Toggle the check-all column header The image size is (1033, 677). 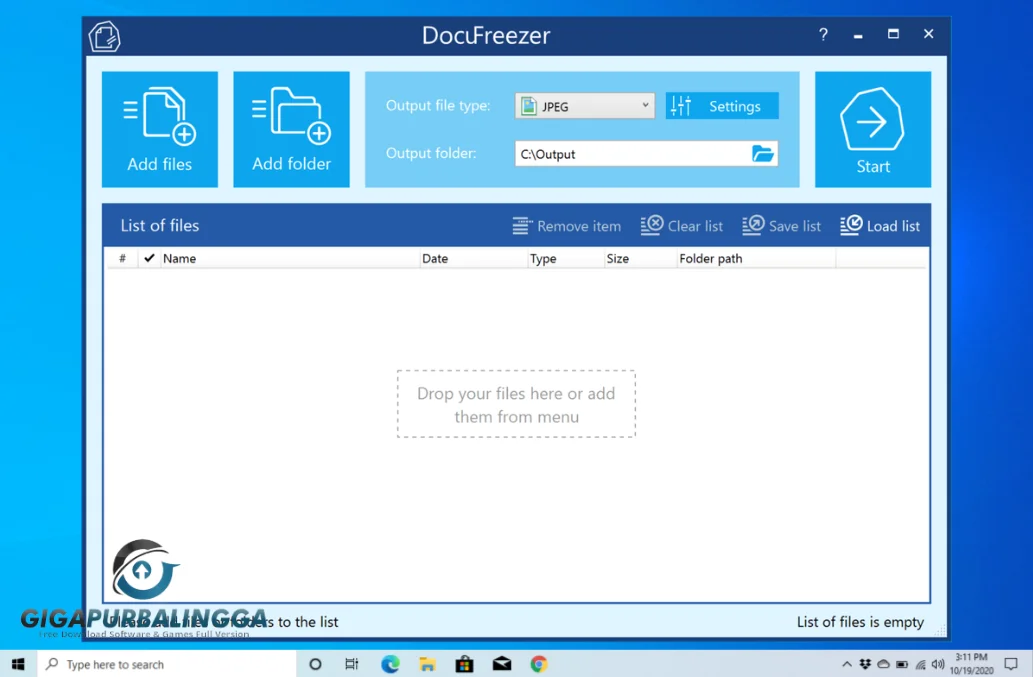pyautogui.click(x=149, y=258)
